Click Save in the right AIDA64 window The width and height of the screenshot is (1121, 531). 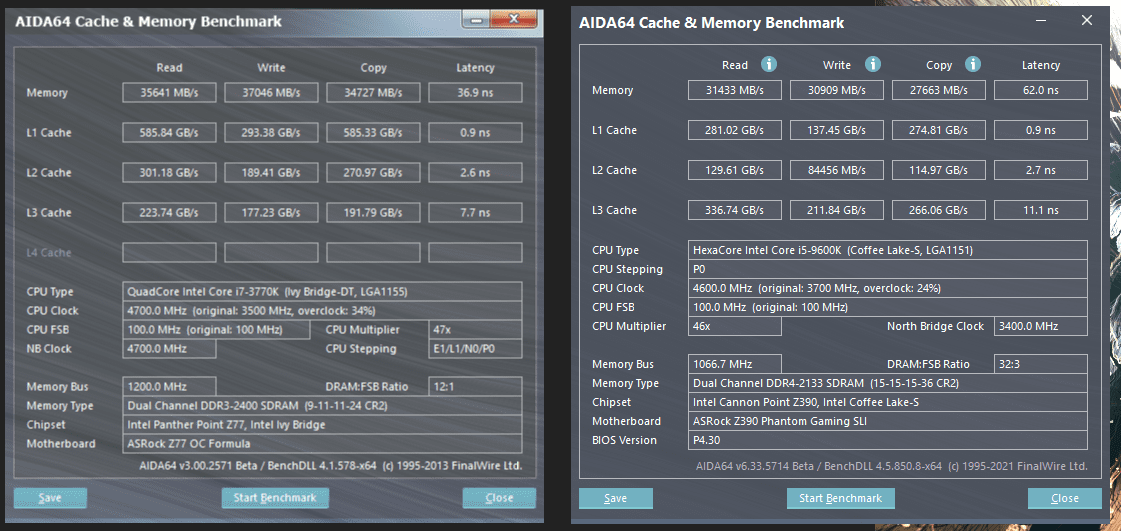(616, 498)
